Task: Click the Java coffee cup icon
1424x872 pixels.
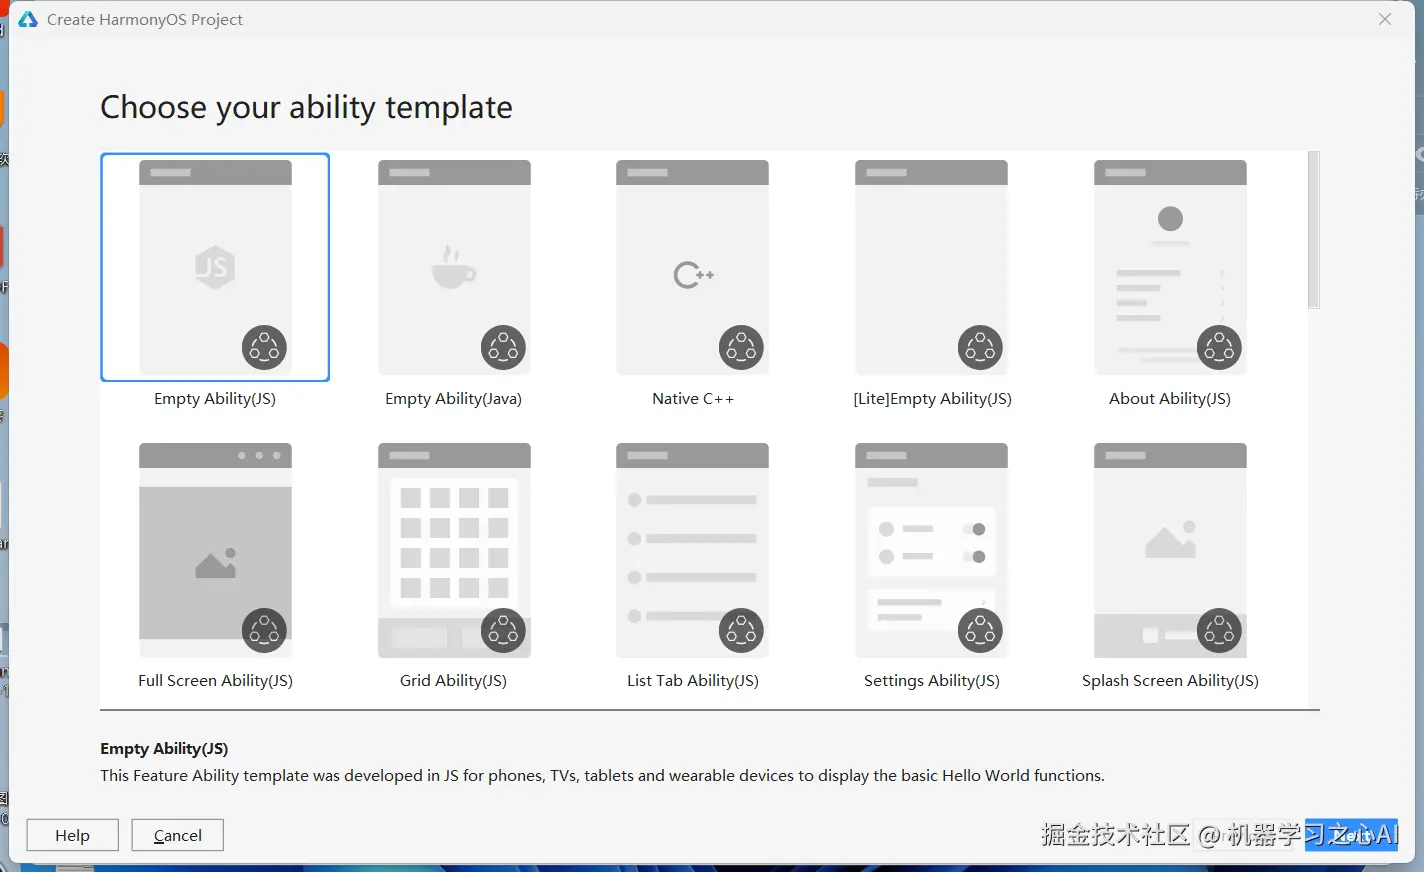Action: 453,266
